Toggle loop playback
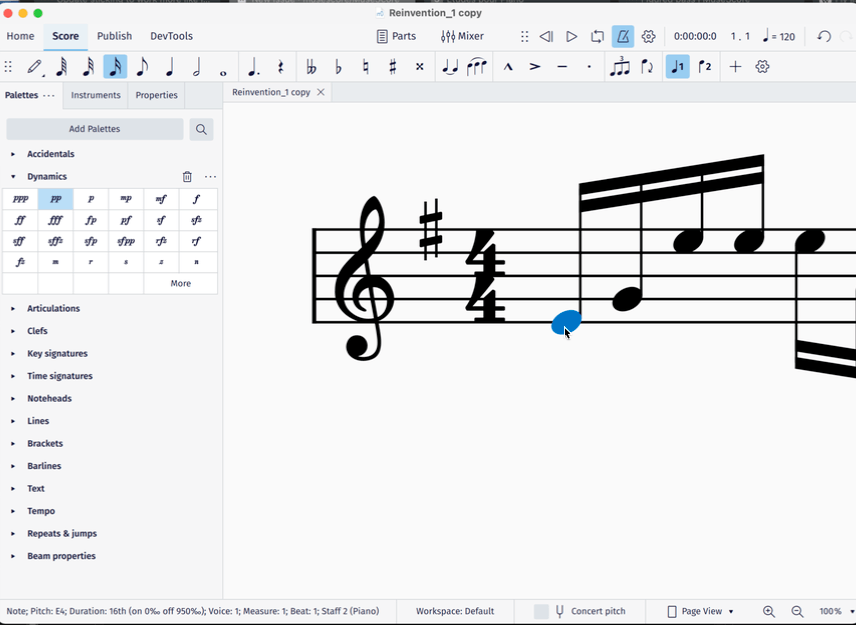Screen dimensions: 856x625 click(x=597, y=37)
